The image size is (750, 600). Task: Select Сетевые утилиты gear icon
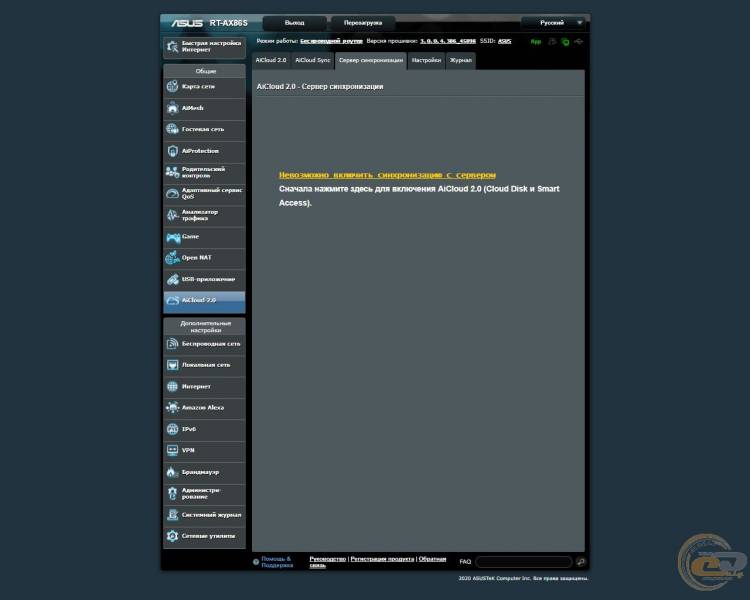[x=172, y=536]
